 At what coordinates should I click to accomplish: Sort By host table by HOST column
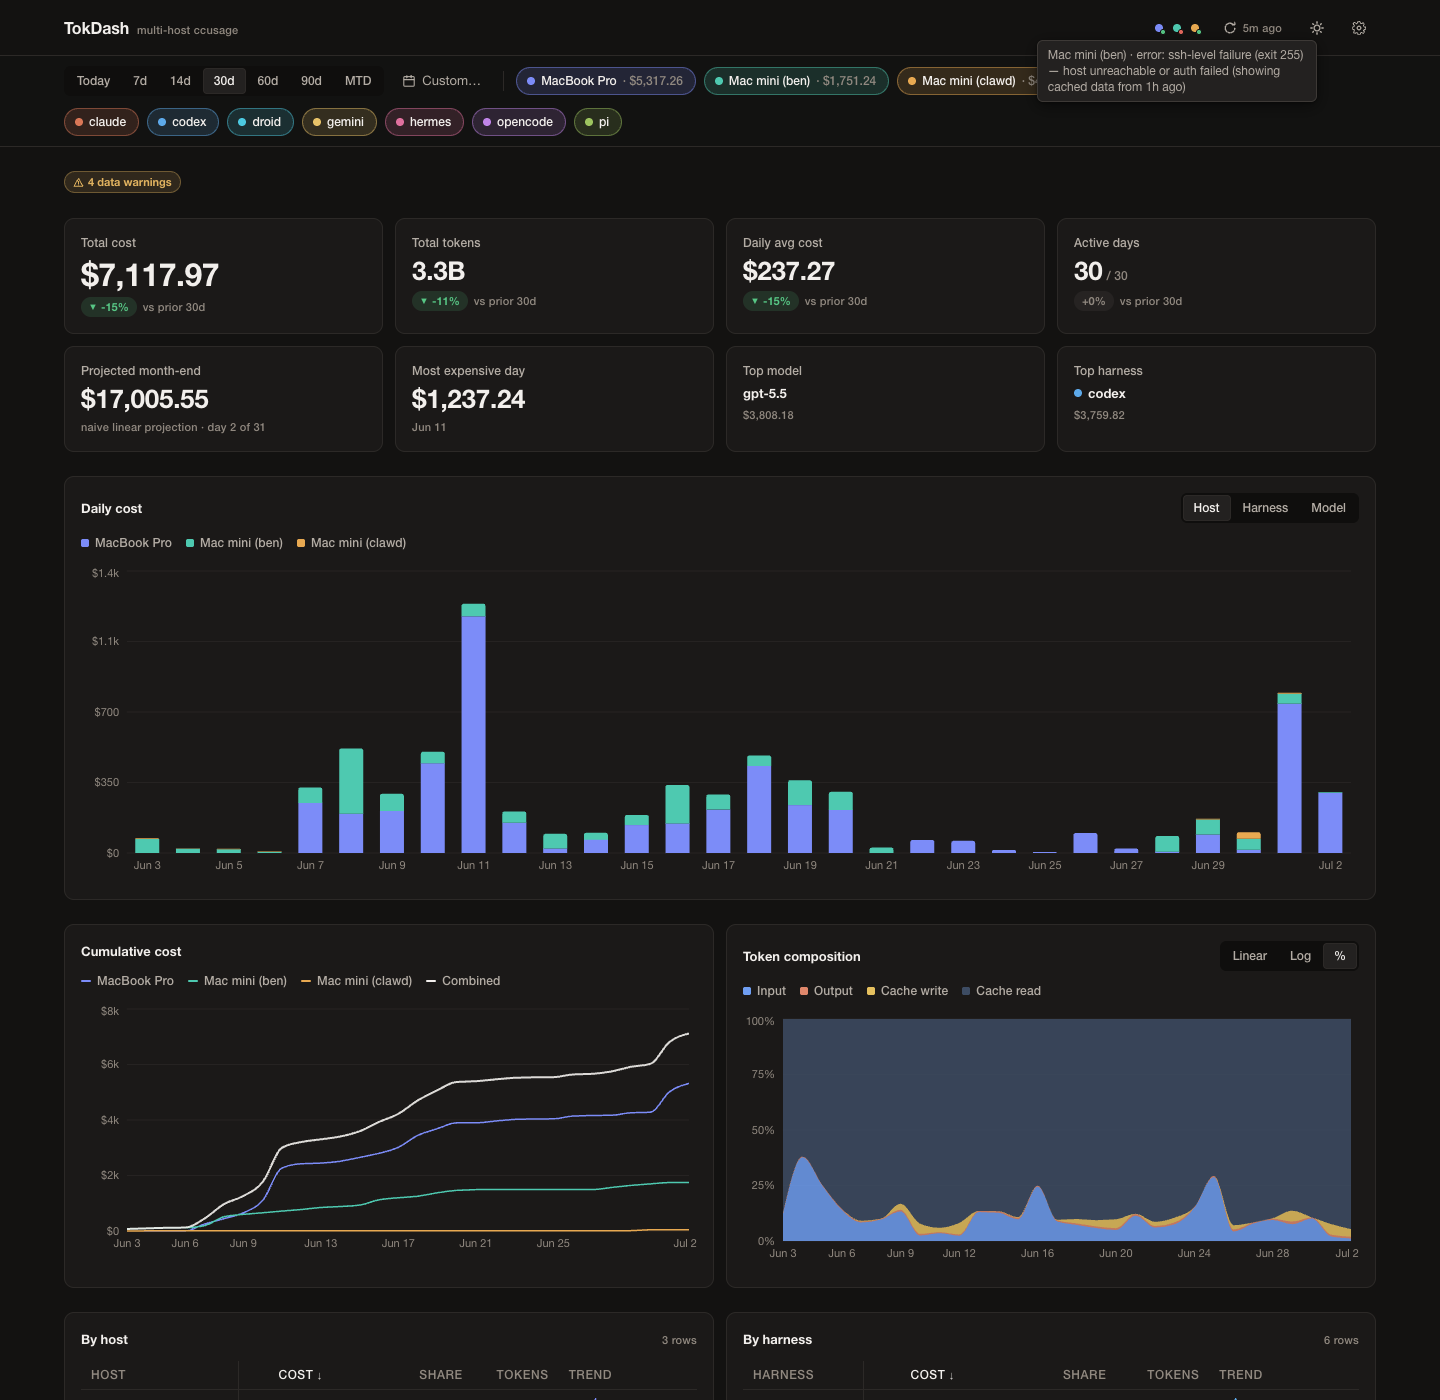pos(108,1375)
